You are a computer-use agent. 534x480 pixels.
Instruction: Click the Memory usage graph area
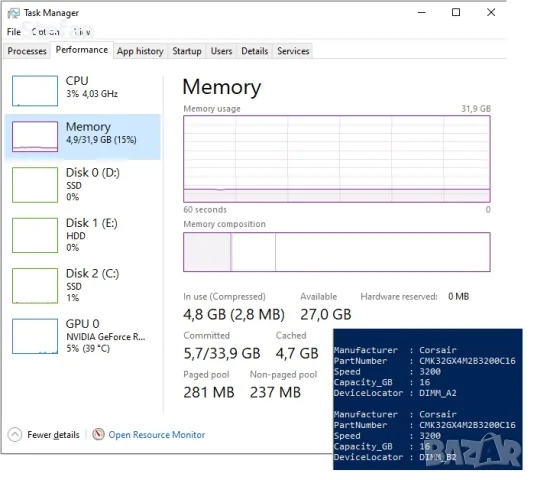337,159
